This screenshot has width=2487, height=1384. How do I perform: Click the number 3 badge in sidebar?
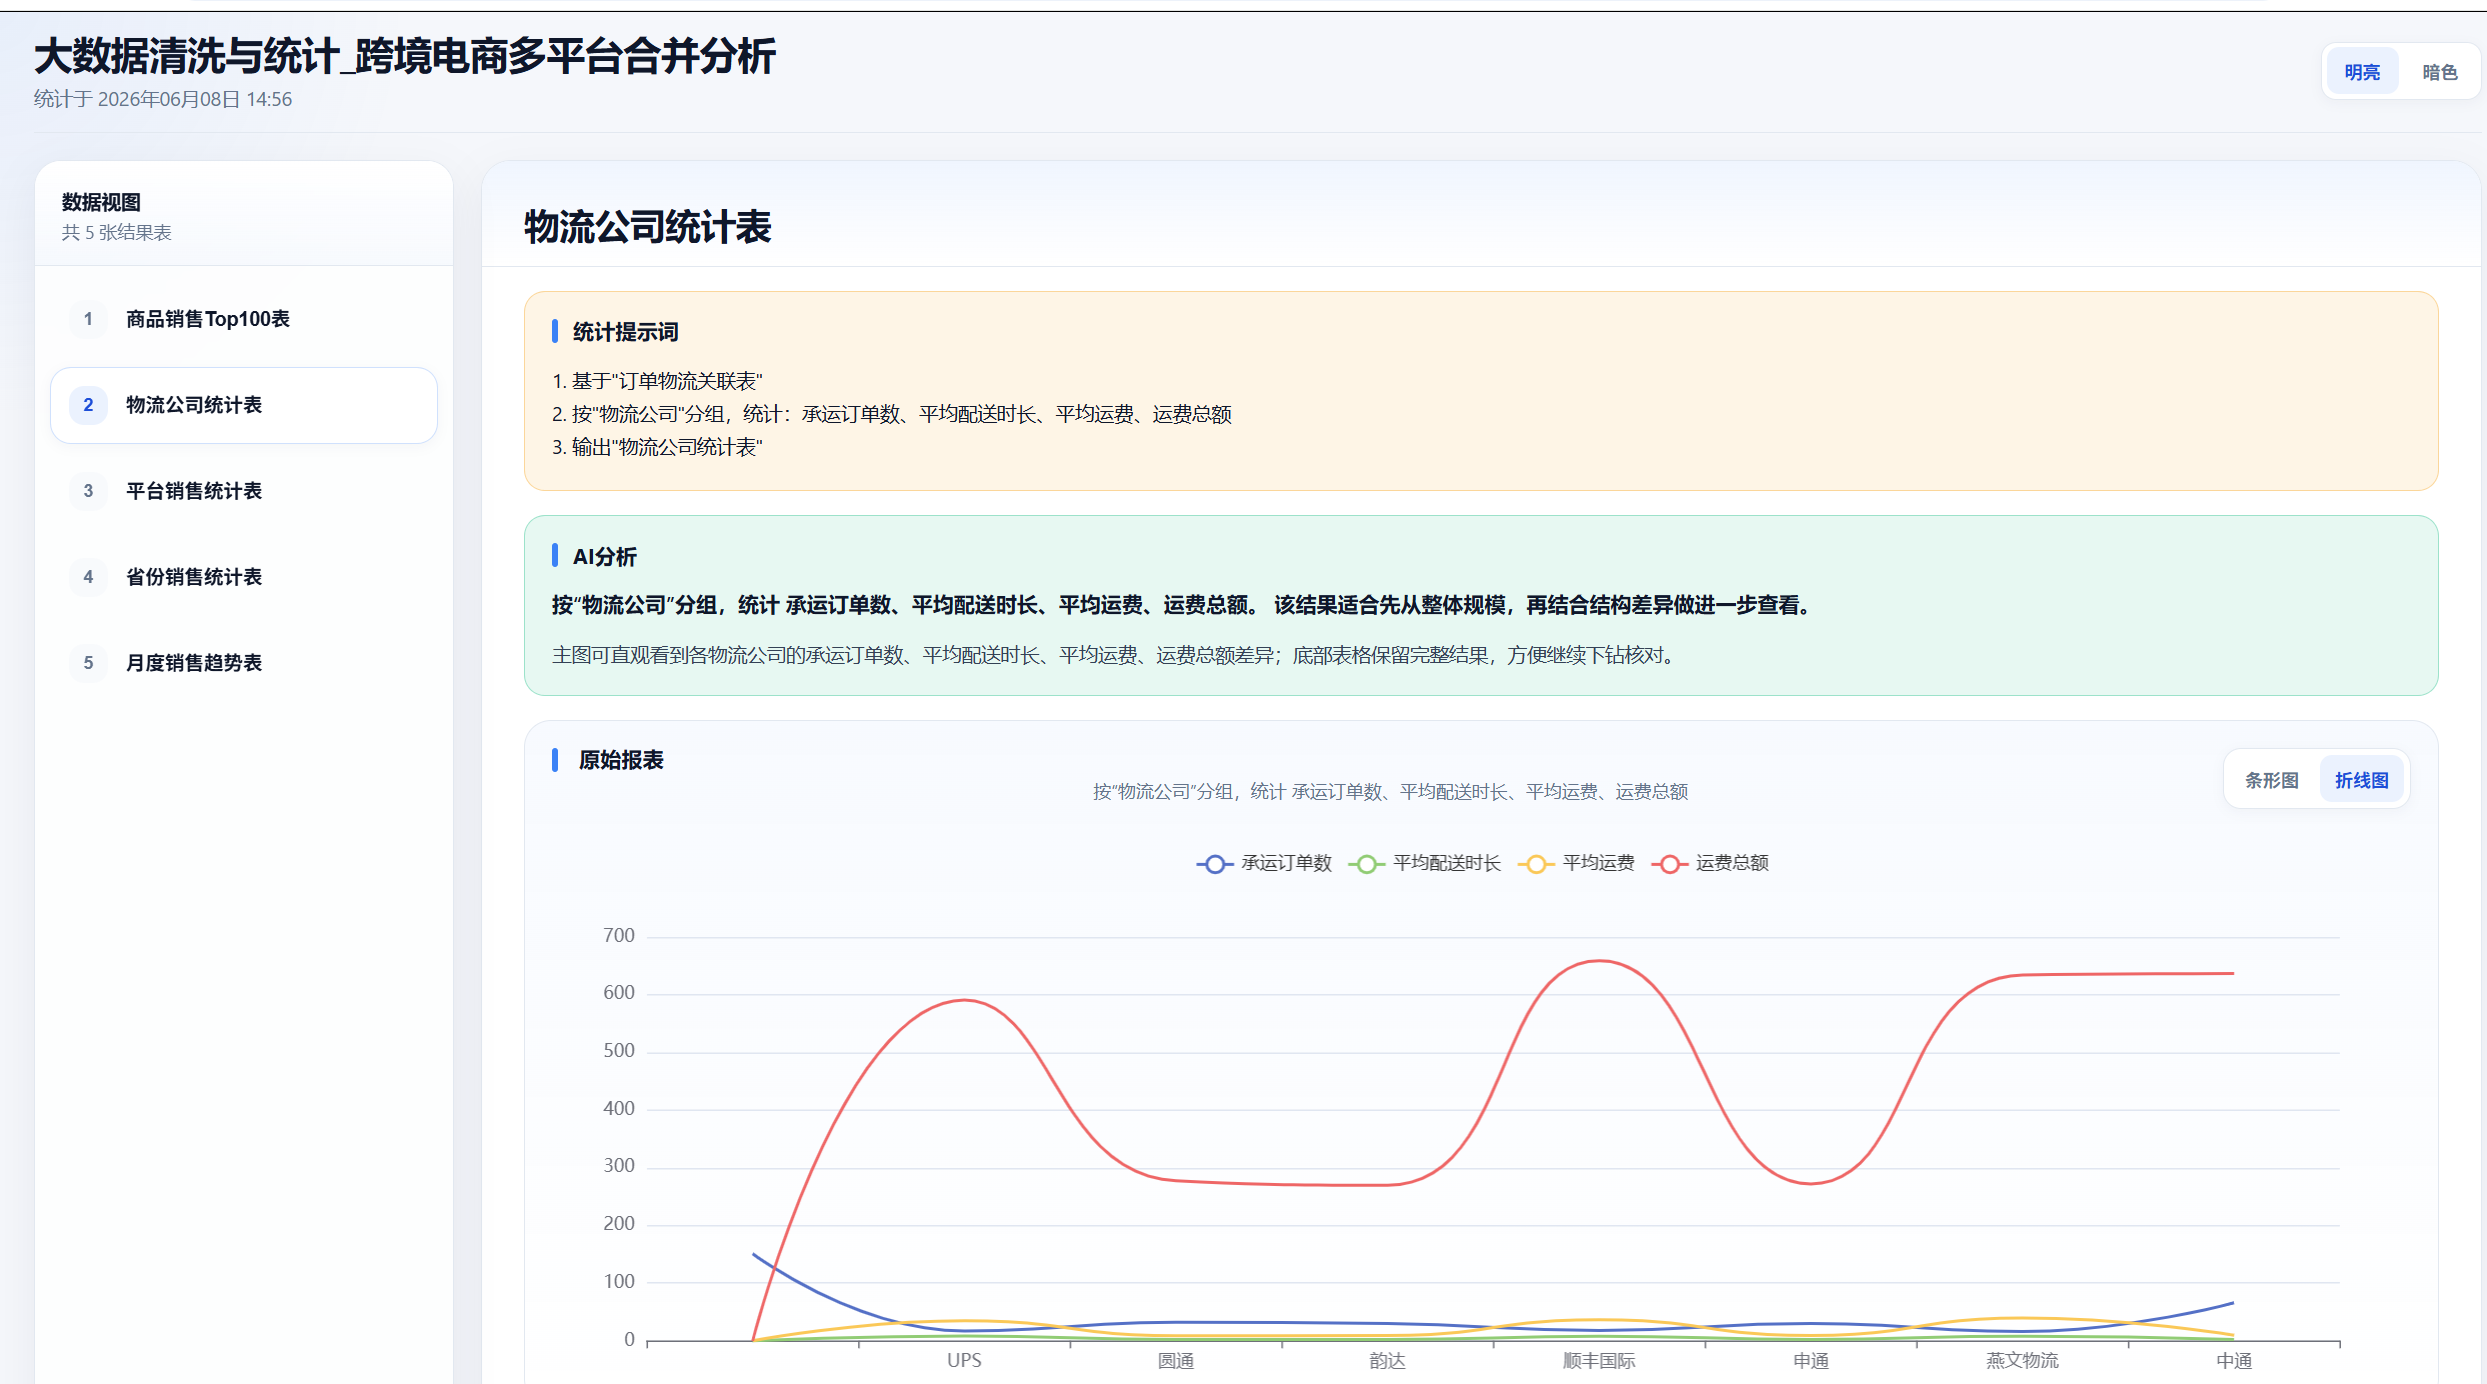point(88,491)
